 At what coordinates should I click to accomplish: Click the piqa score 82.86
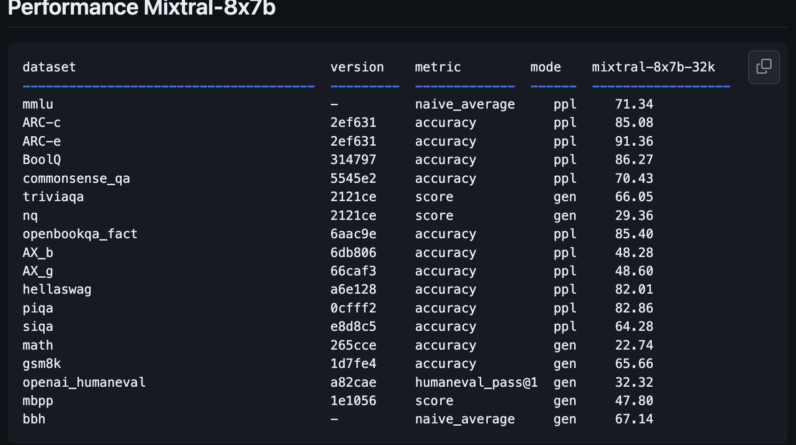(634, 309)
